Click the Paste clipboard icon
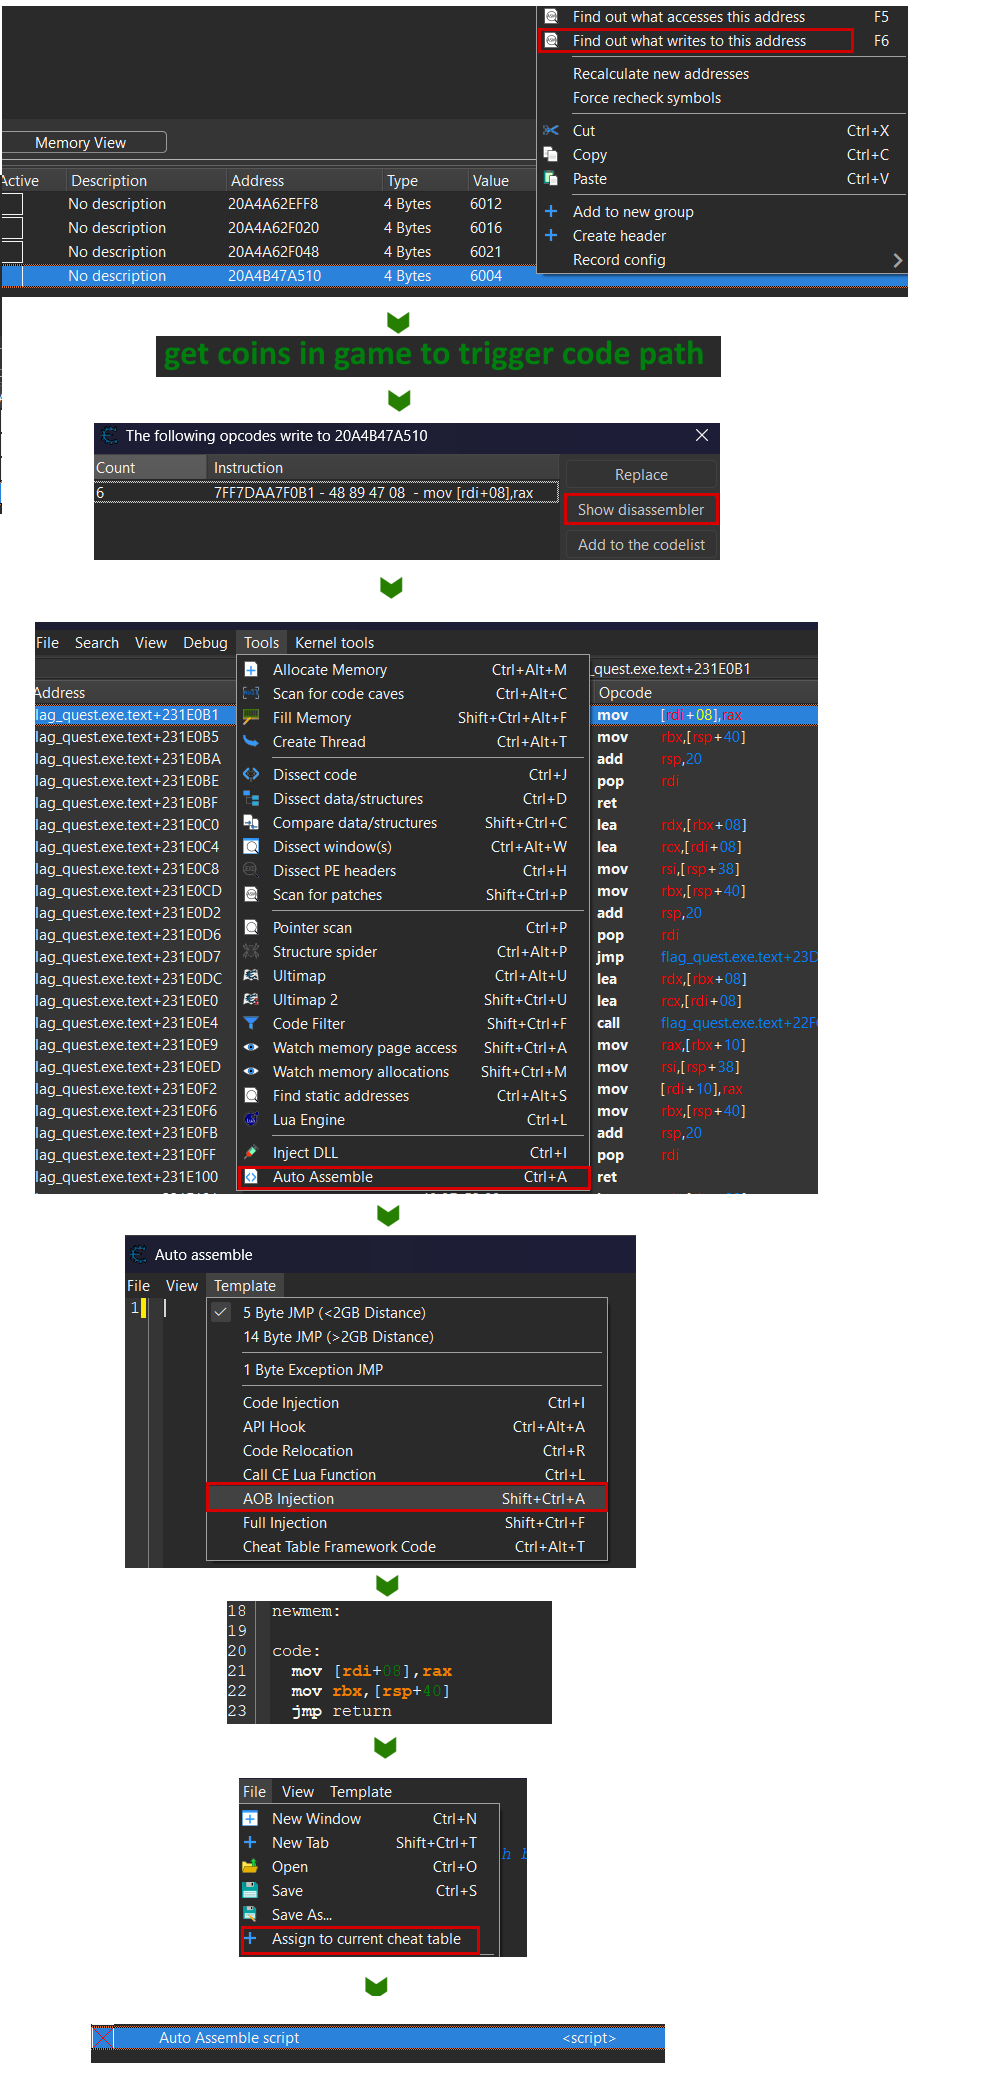Viewport: 1000px width, 2084px height. (x=551, y=179)
